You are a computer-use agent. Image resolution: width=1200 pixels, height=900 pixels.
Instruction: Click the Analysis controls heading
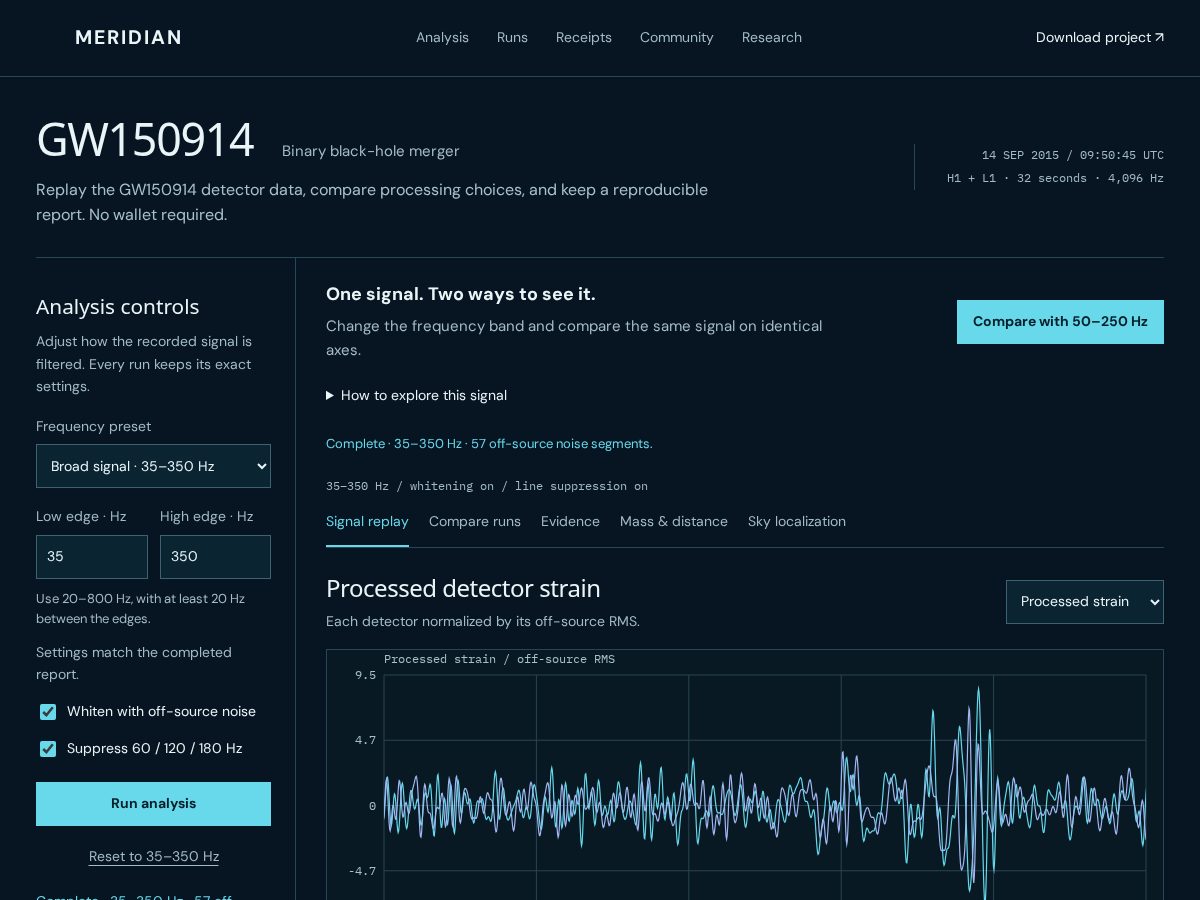coord(118,307)
